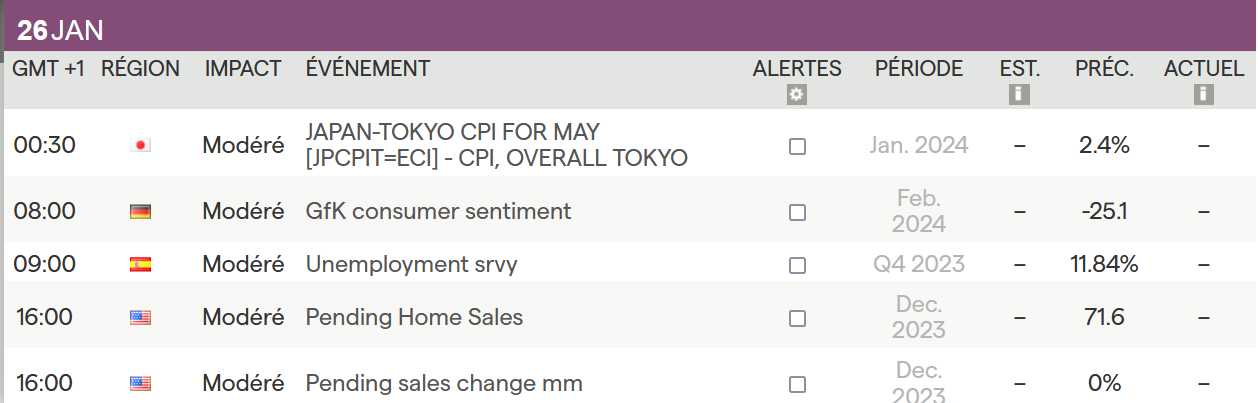Click US flag in Pending sales change row

tap(140, 384)
